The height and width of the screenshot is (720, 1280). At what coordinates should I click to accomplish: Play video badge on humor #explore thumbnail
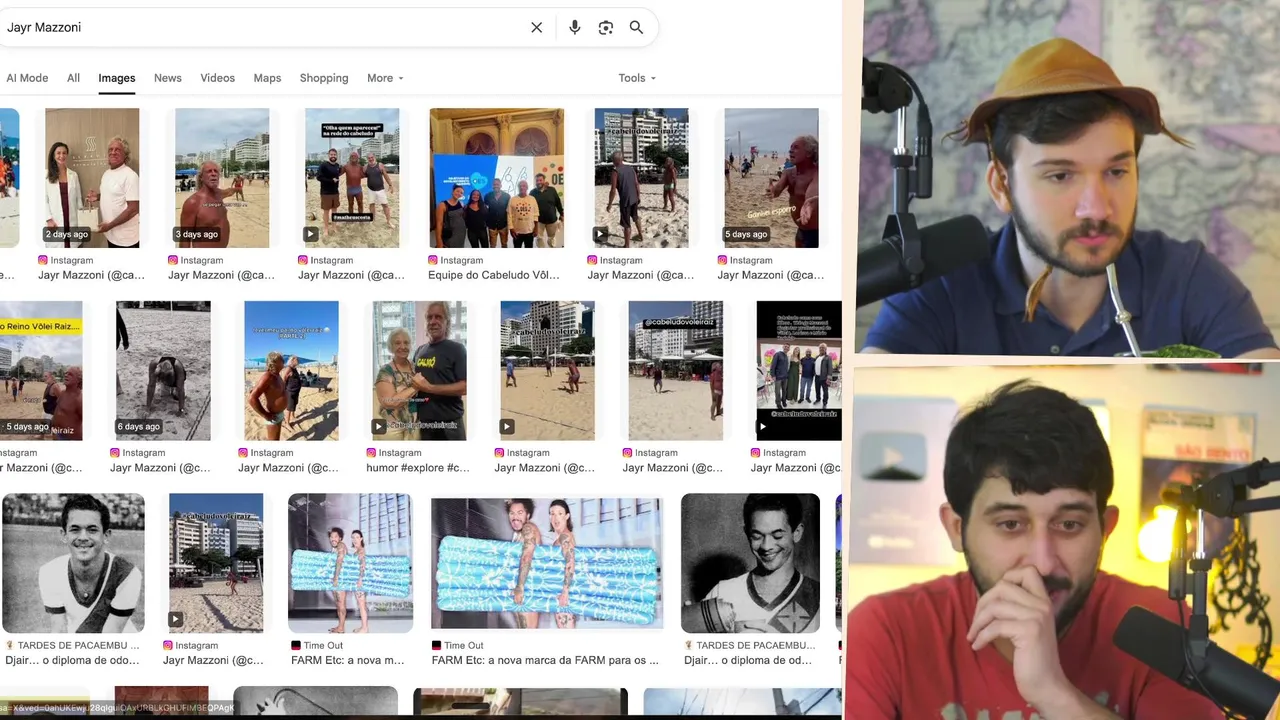379,427
